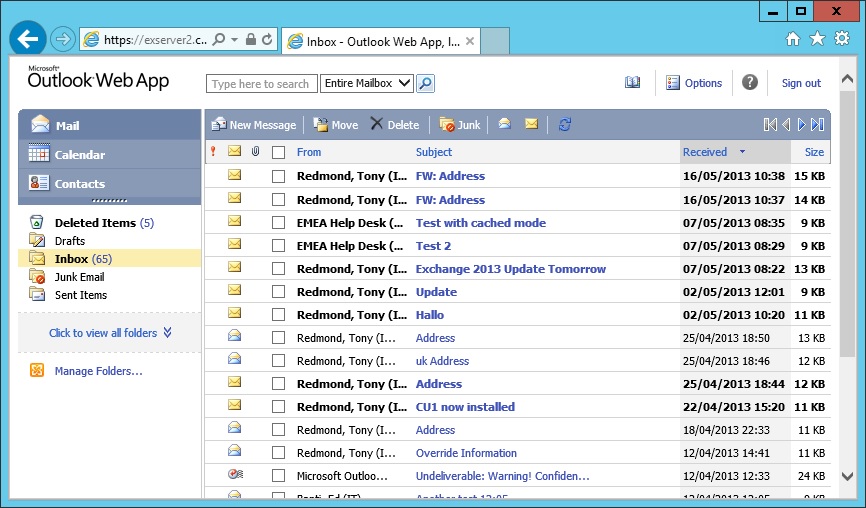This screenshot has height=508, width=866.
Task: Go to the next page of messages
Action: 802,125
